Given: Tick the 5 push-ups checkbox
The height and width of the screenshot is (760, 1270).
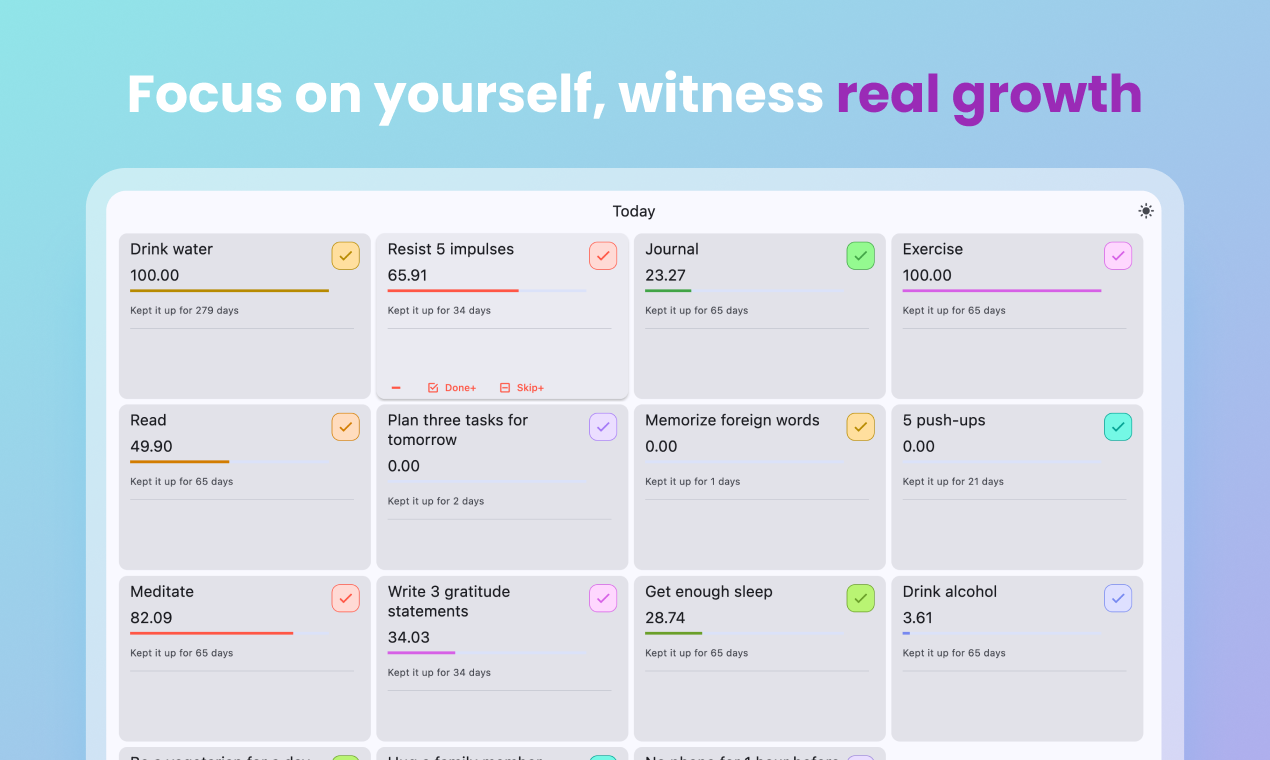Looking at the screenshot, I should click(x=1118, y=427).
